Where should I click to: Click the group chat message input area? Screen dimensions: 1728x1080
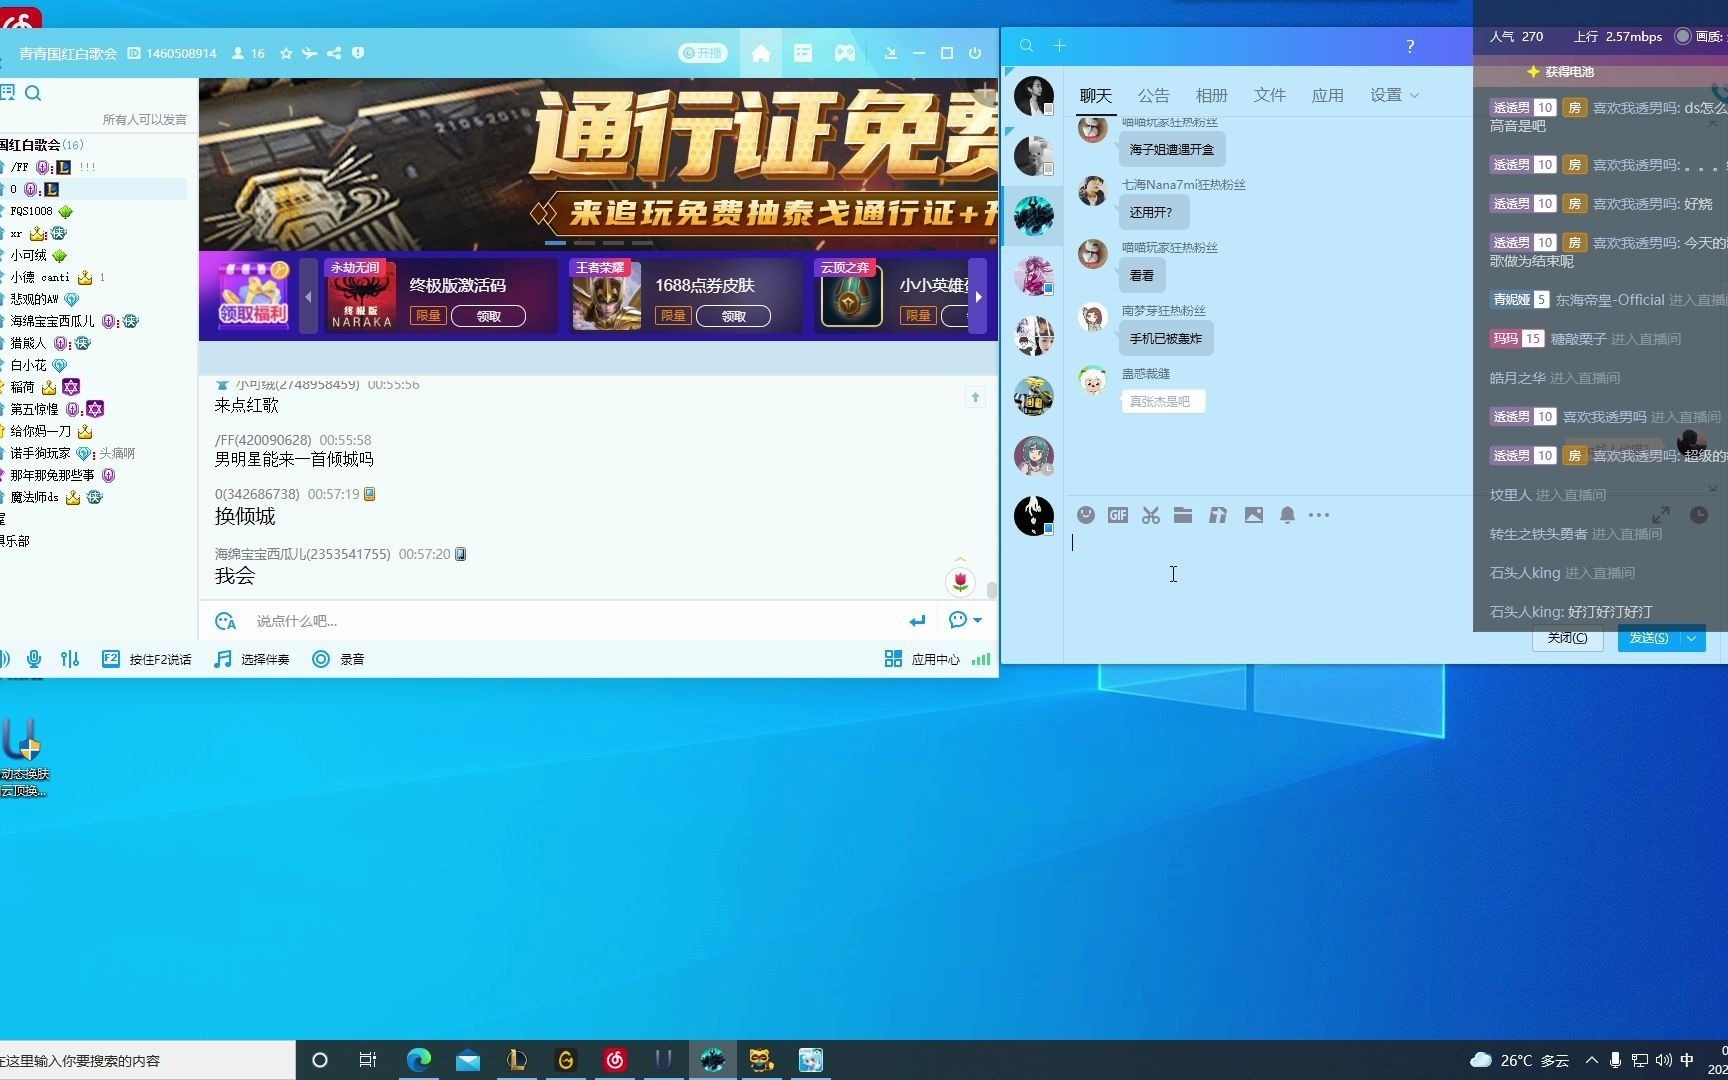pos(1270,575)
